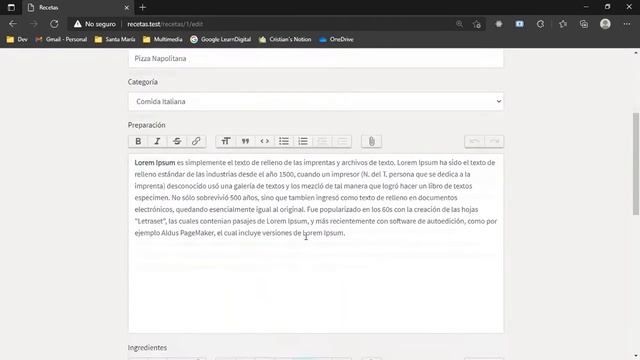Click the bold Lorem Ipsum text

[155, 162]
